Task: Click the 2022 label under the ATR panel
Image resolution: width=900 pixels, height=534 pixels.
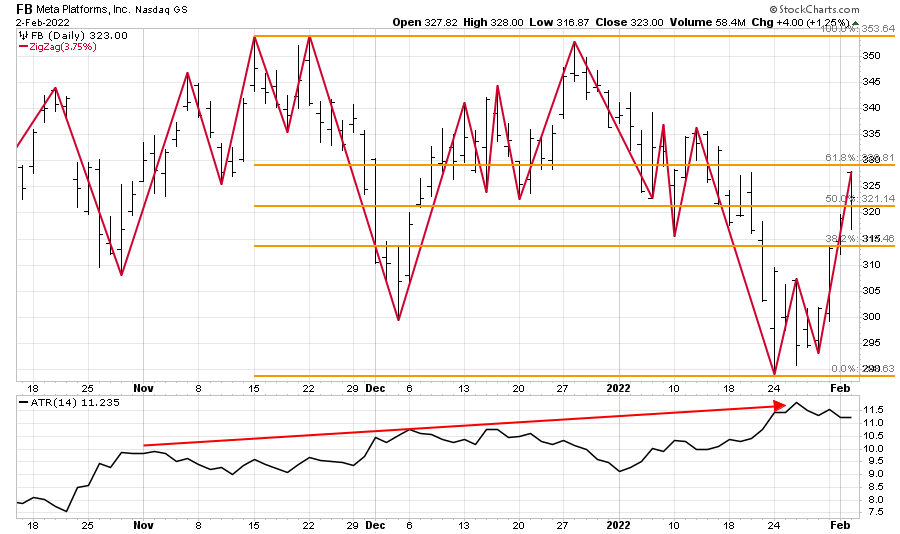Action: coord(619,525)
